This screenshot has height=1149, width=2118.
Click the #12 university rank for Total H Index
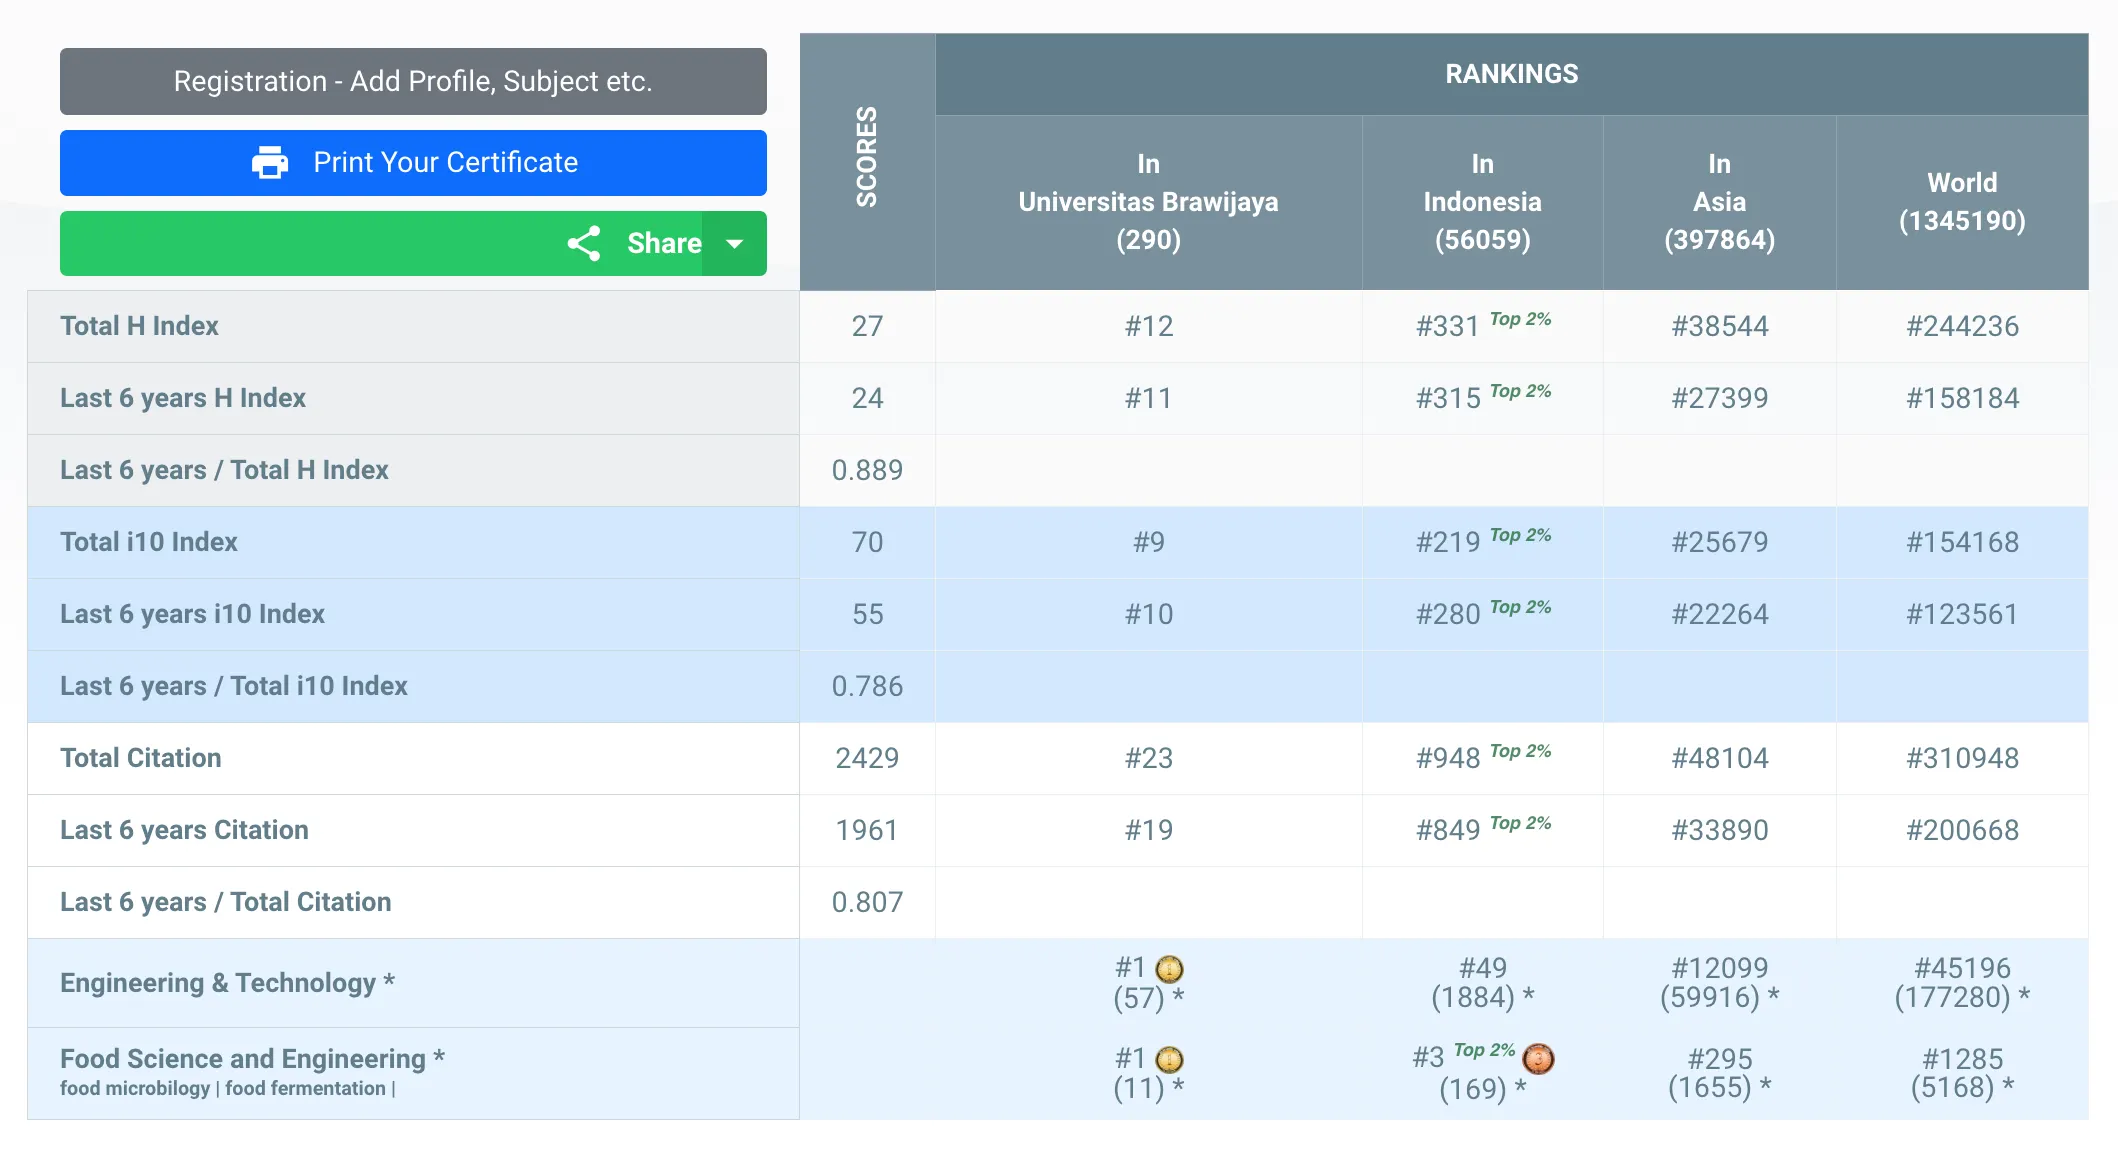[1148, 326]
